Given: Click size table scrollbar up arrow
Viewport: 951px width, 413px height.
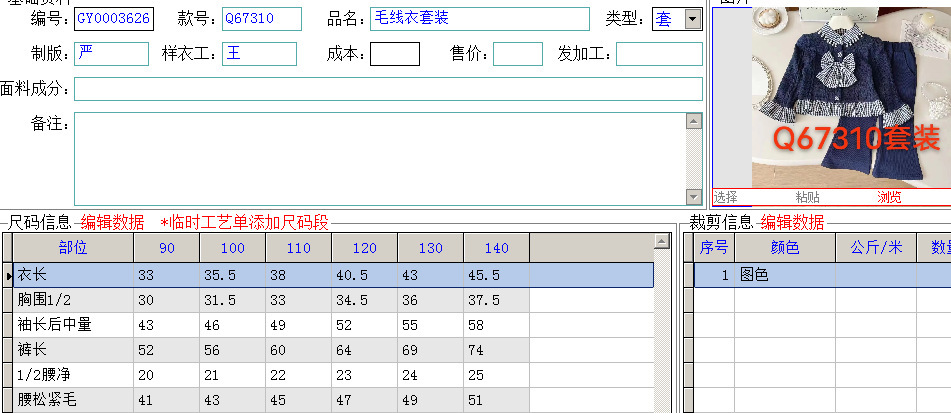Looking at the screenshot, I should (662, 242).
